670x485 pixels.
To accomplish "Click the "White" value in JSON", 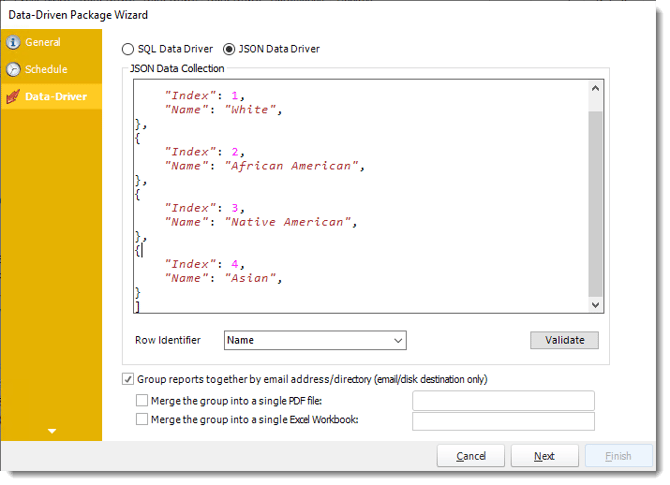I will click(250, 110).
